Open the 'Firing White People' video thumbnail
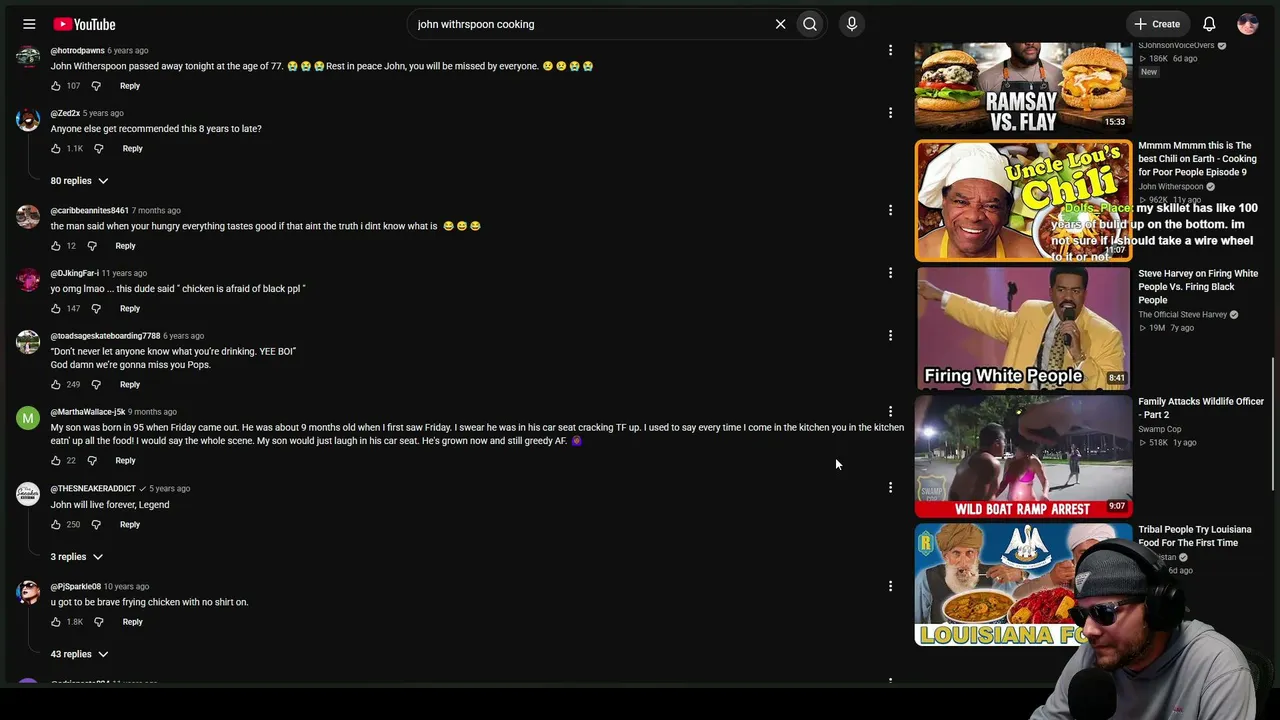The image size is (1280, 720). 1023,328
